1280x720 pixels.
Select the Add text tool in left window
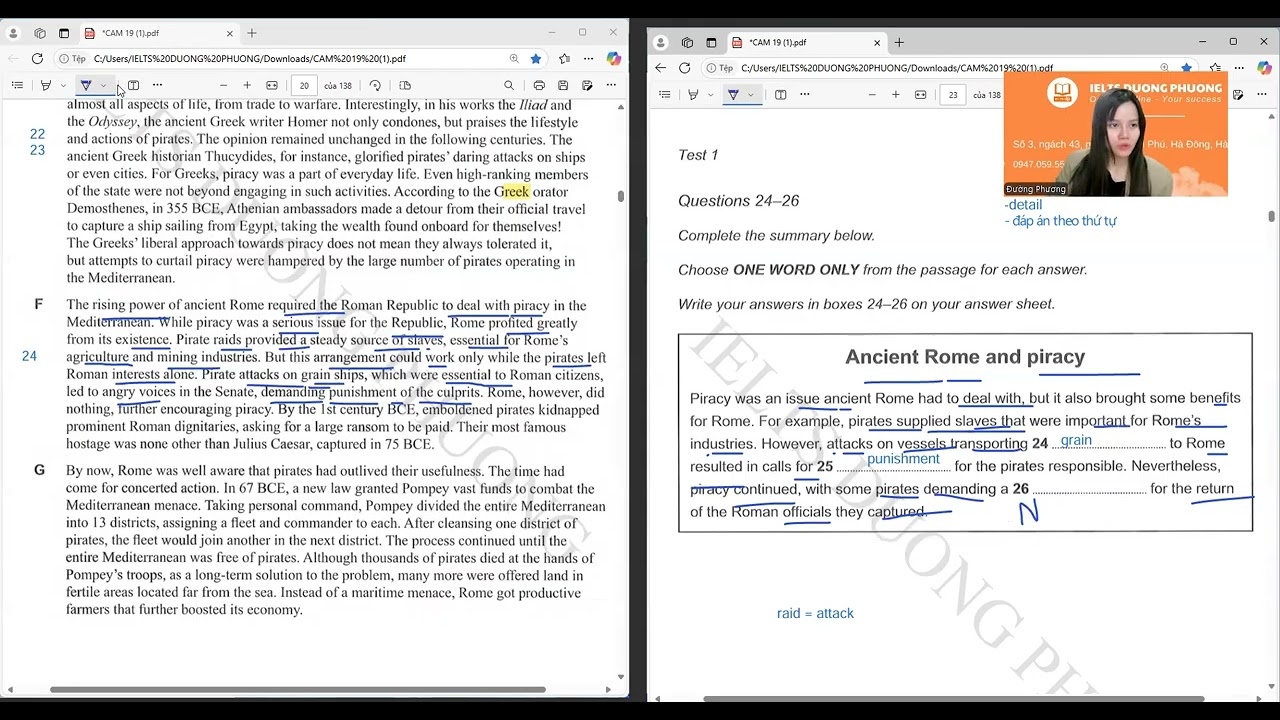tap(133, 86)
